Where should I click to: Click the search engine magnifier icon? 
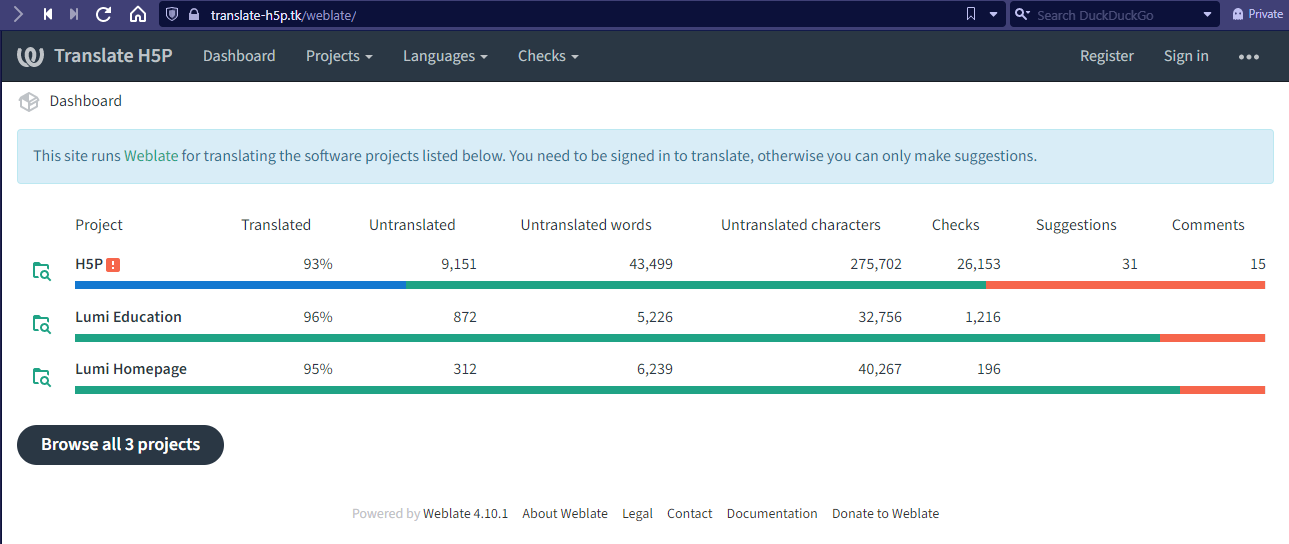click(1022, 14)
